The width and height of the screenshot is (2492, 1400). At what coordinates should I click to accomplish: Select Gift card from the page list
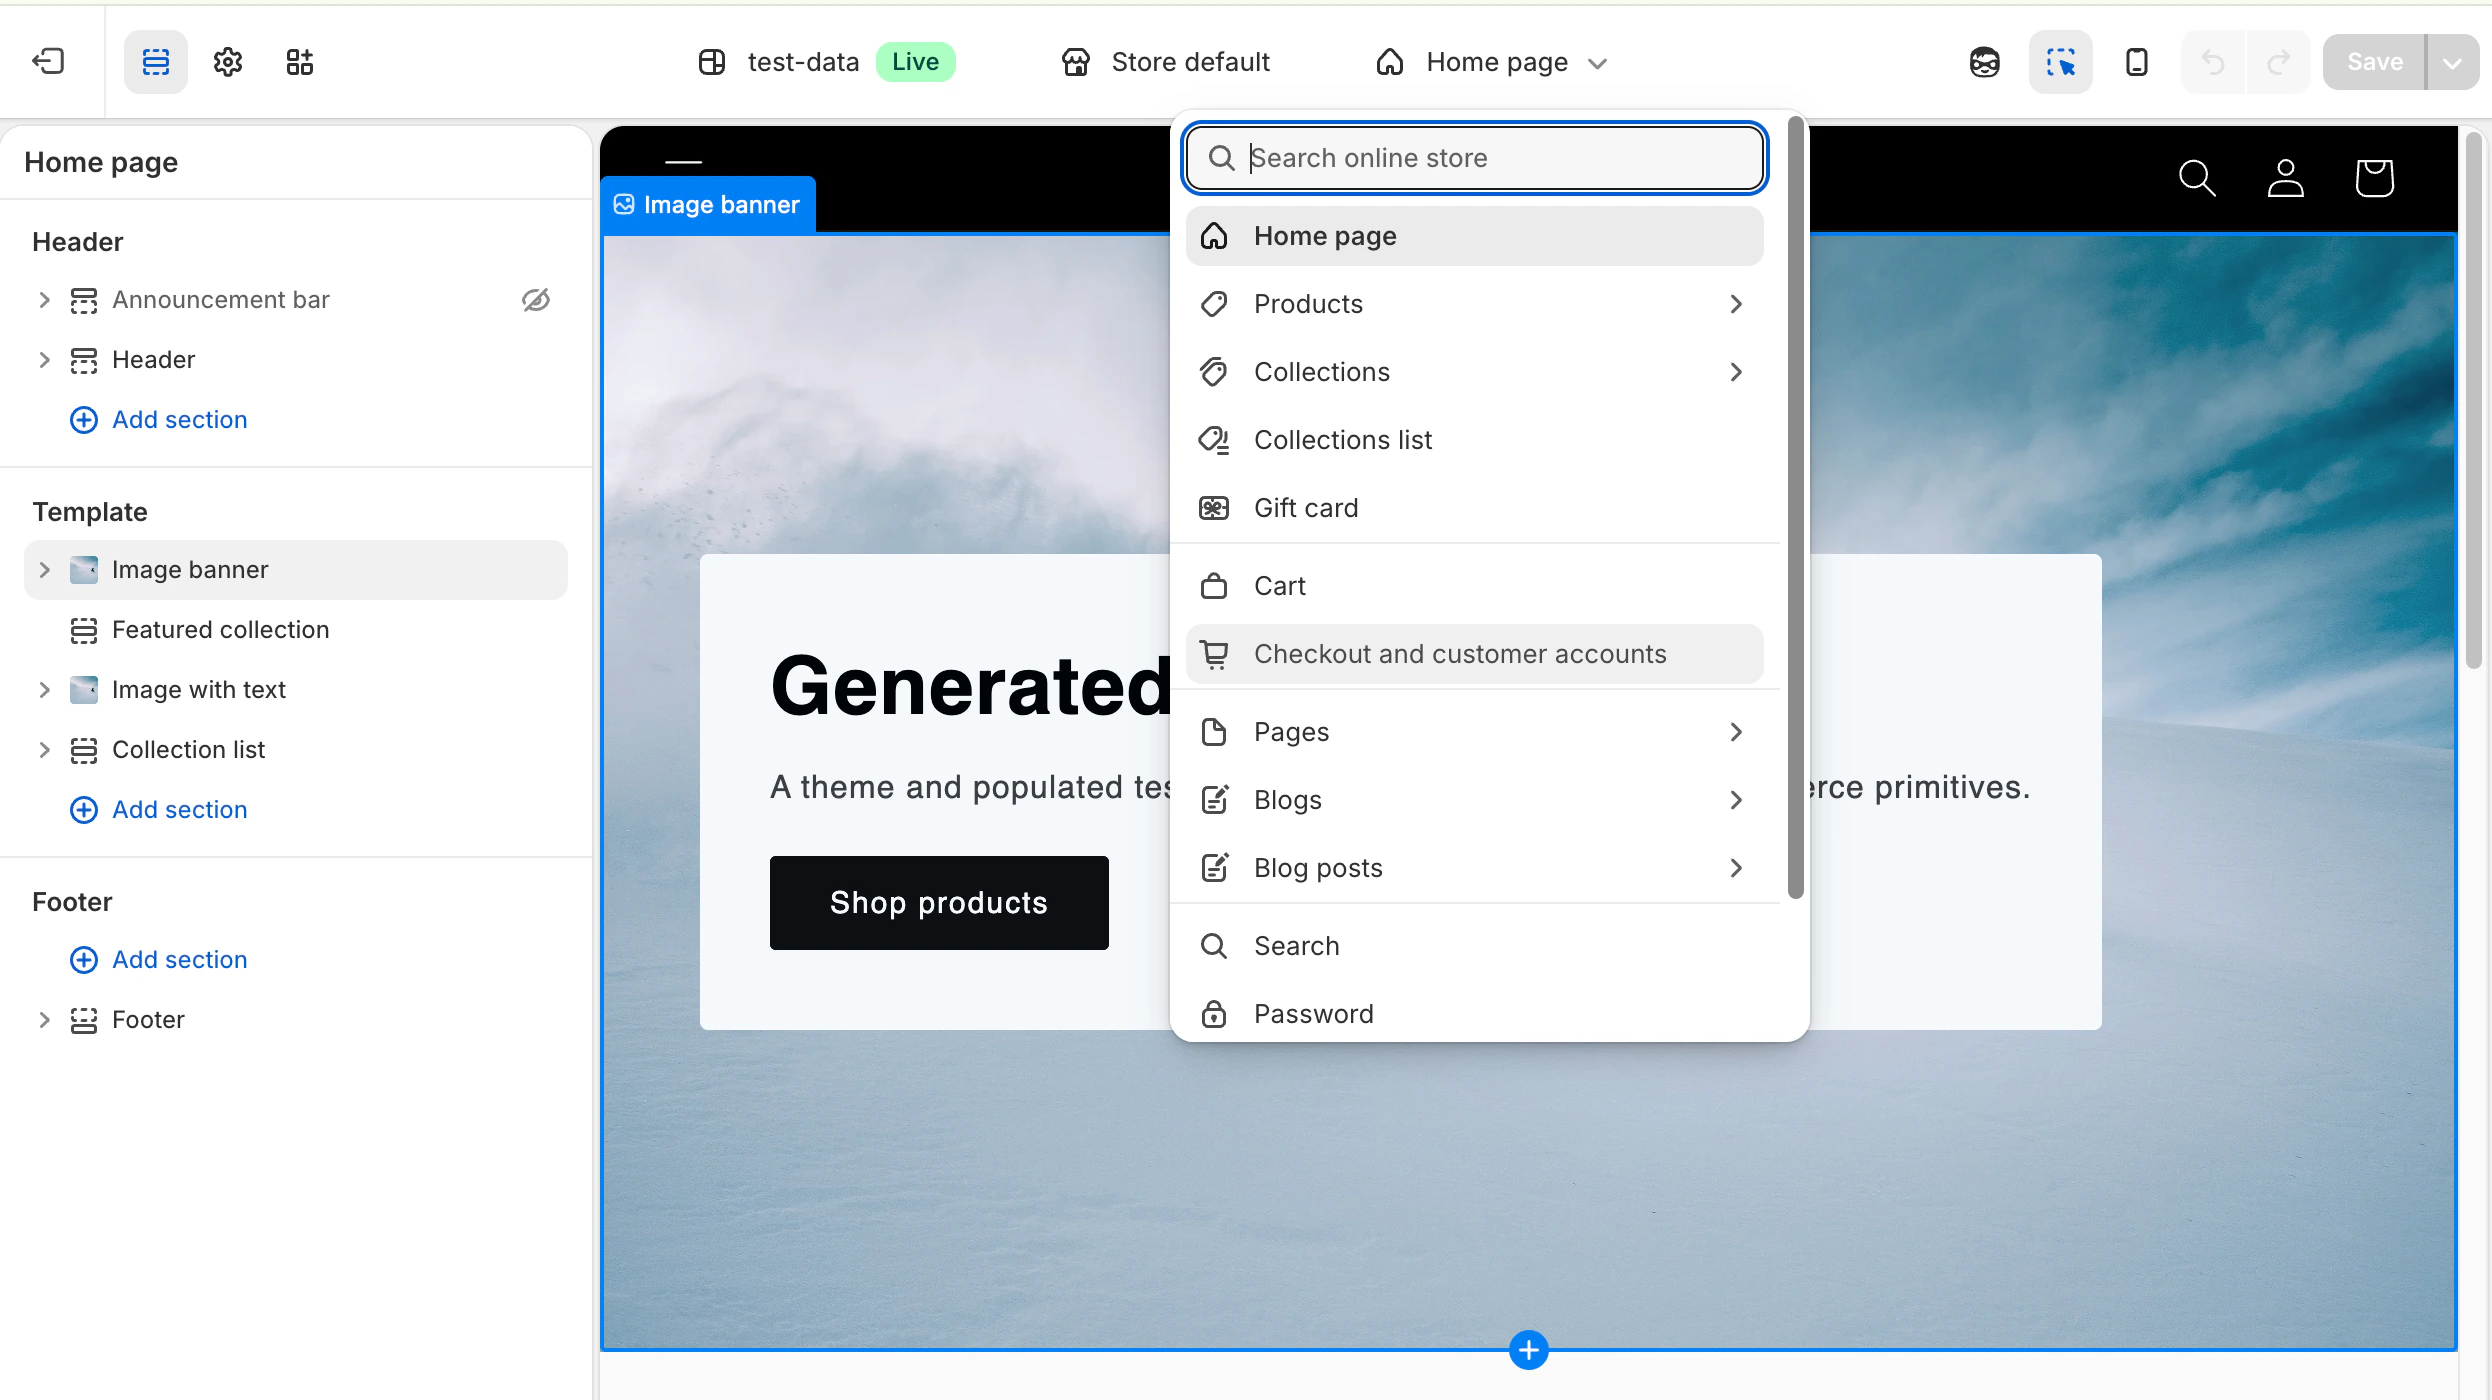1306,507
